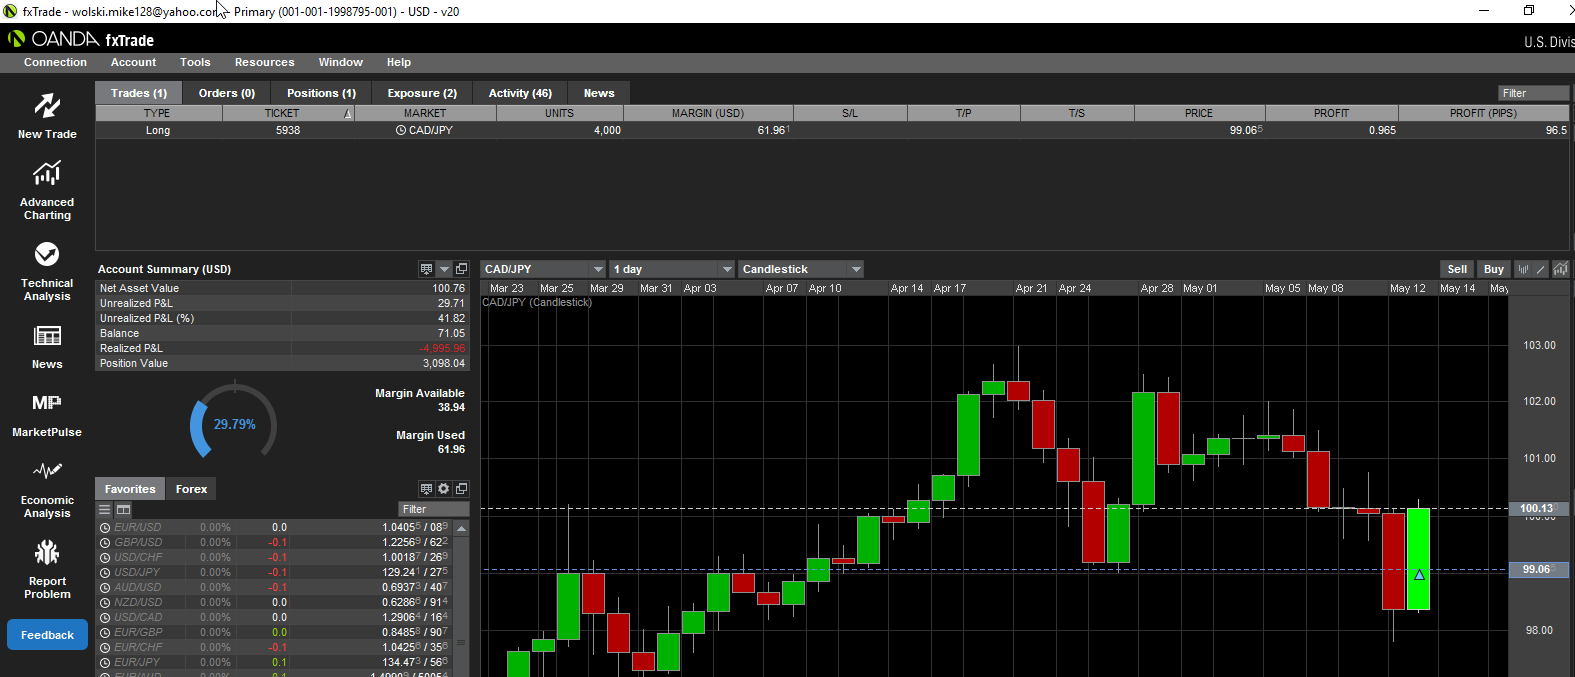
Task: Click the rates list scroll up arrow
Action: pos(462,527)
